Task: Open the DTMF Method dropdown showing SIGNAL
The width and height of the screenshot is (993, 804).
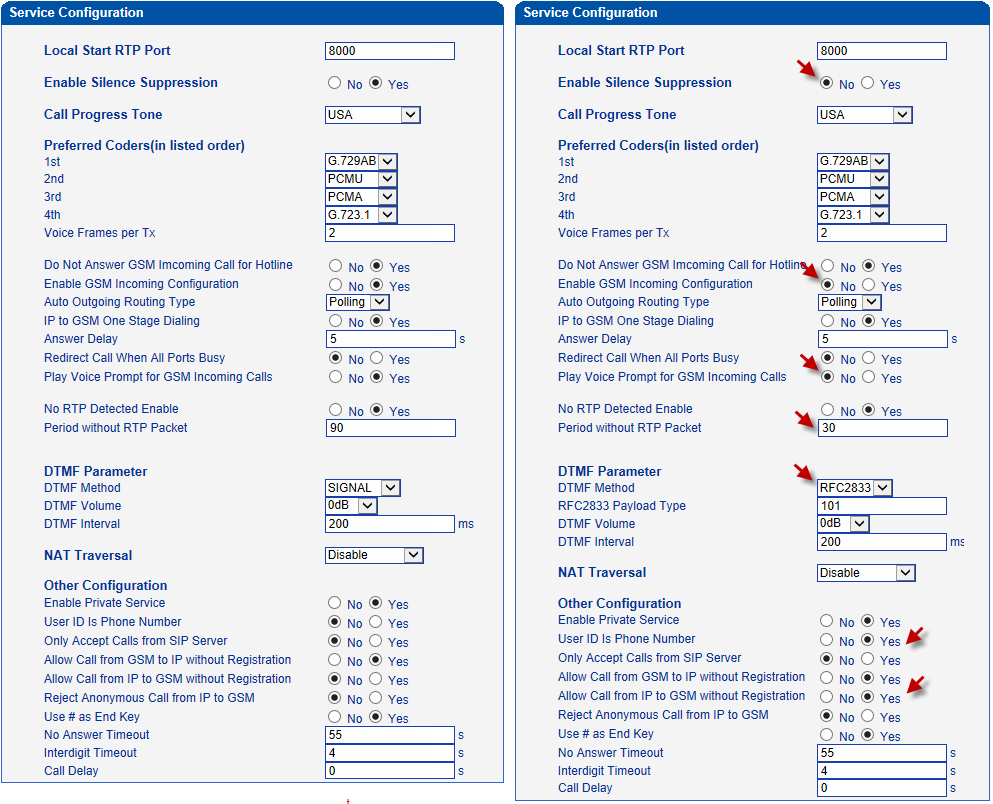Action: (362, 488)
